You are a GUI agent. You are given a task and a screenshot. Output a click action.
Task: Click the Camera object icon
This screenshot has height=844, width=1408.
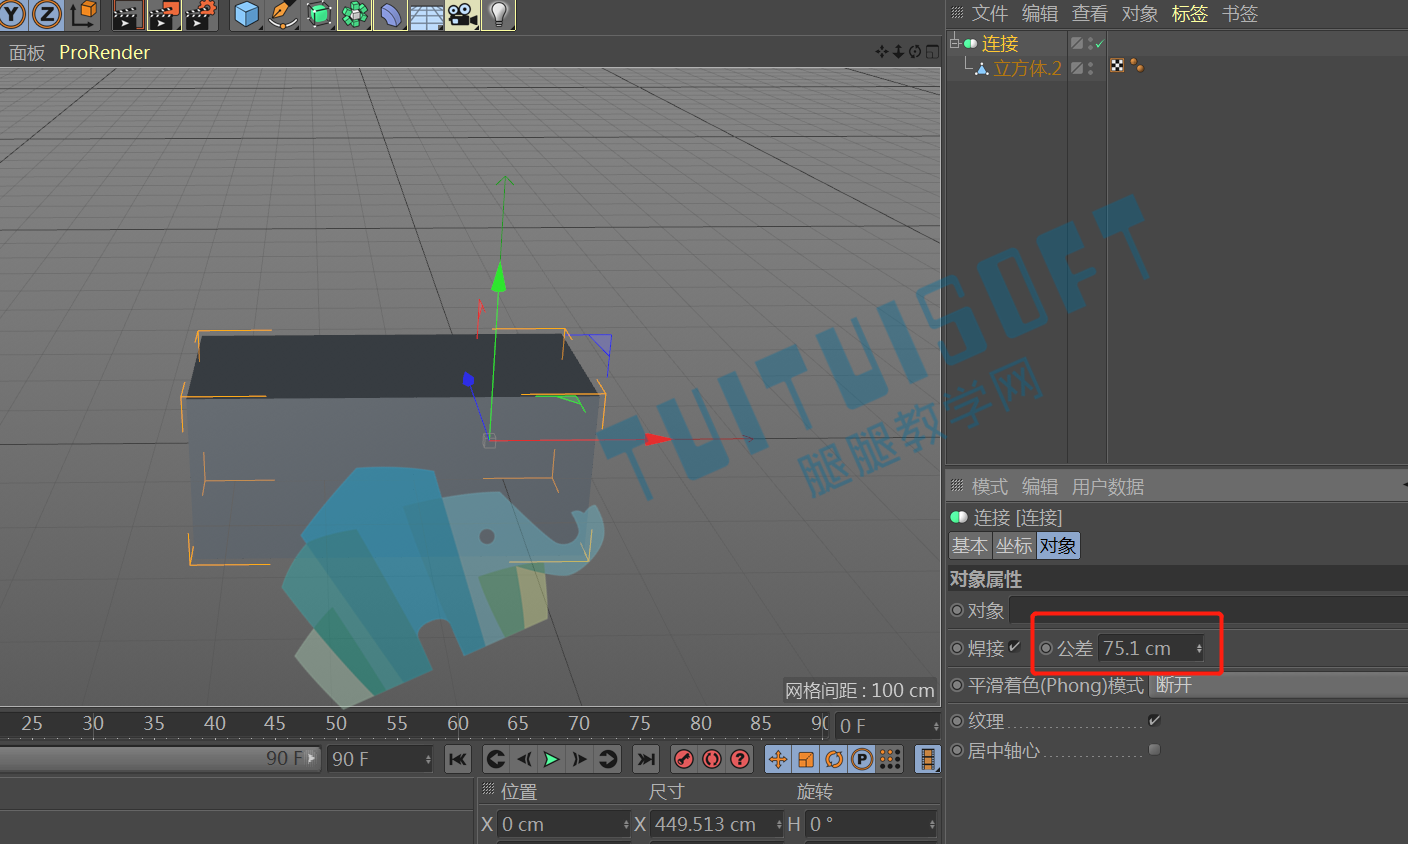(x=462, y=14)
